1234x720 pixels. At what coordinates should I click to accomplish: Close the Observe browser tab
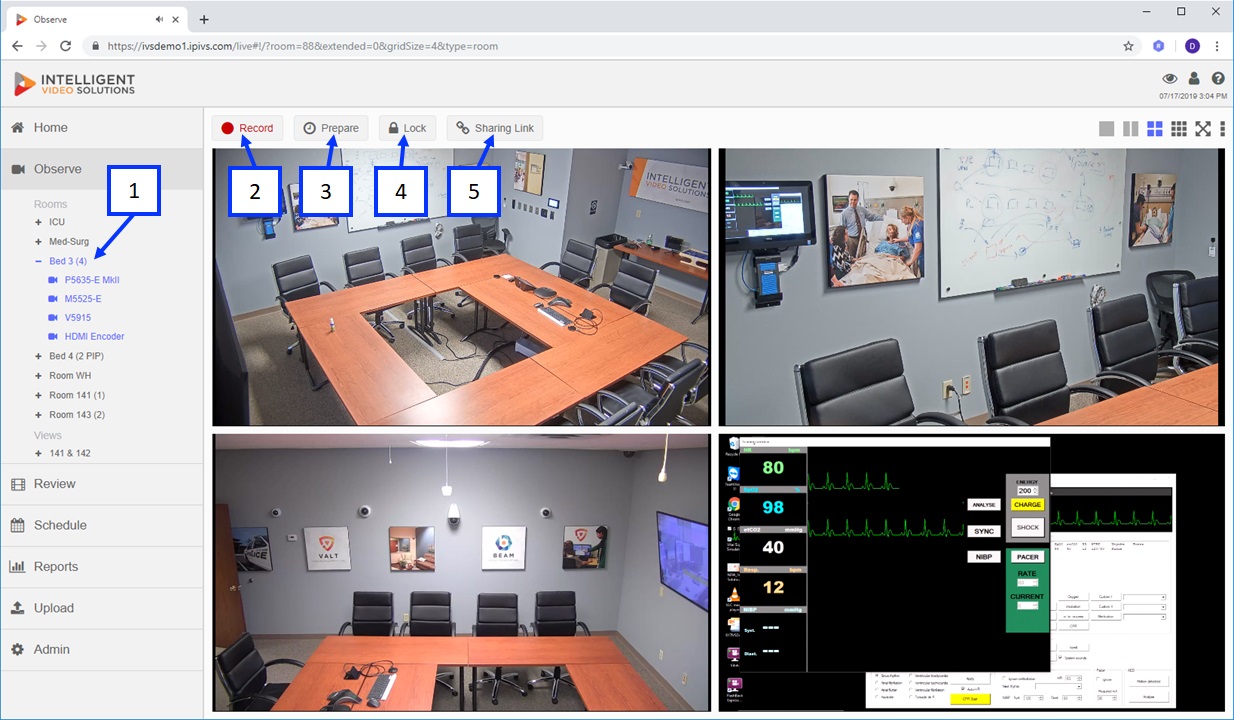point(176,19)
